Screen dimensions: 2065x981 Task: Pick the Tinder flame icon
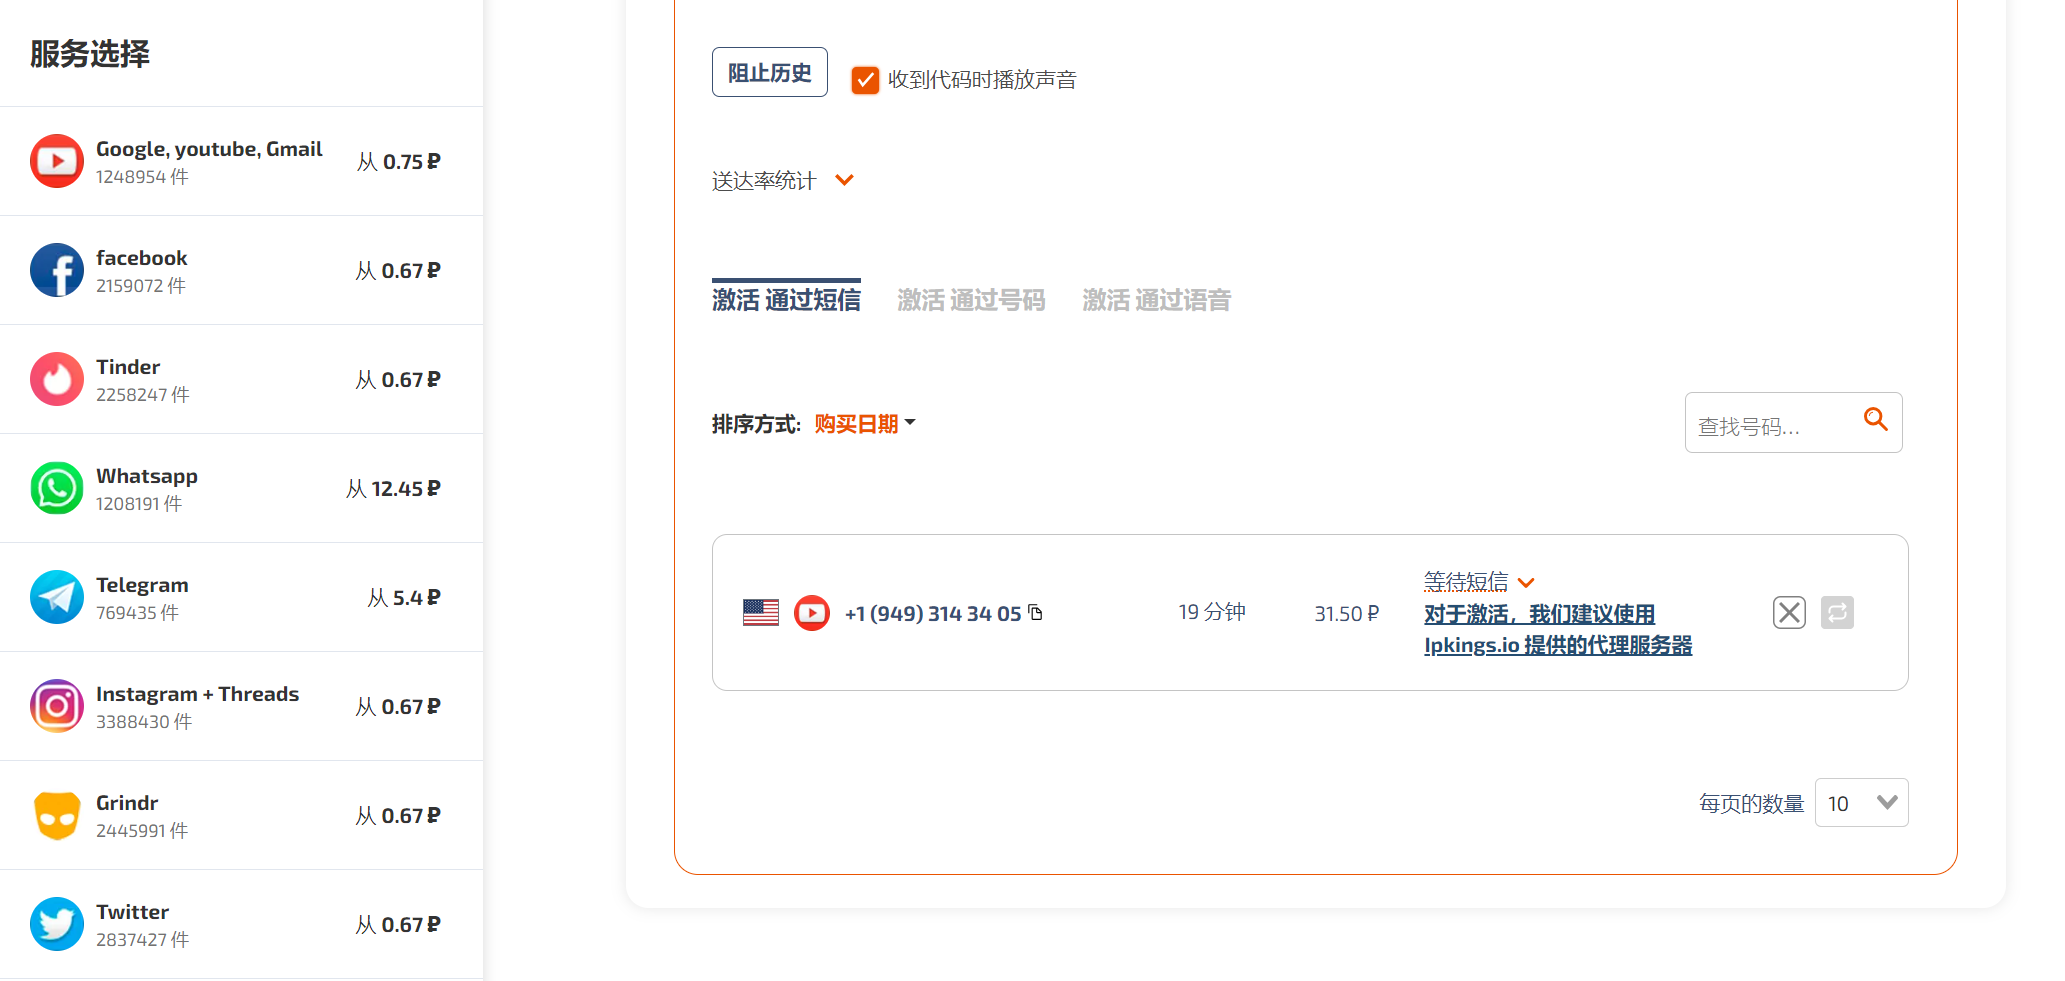[57, 379]
